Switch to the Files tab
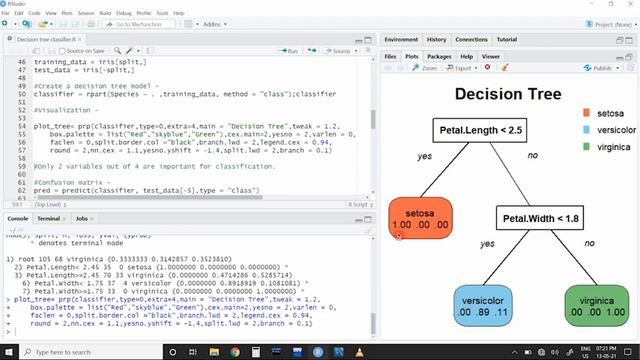The image size is (640, 360). click(x=390, y=57)
